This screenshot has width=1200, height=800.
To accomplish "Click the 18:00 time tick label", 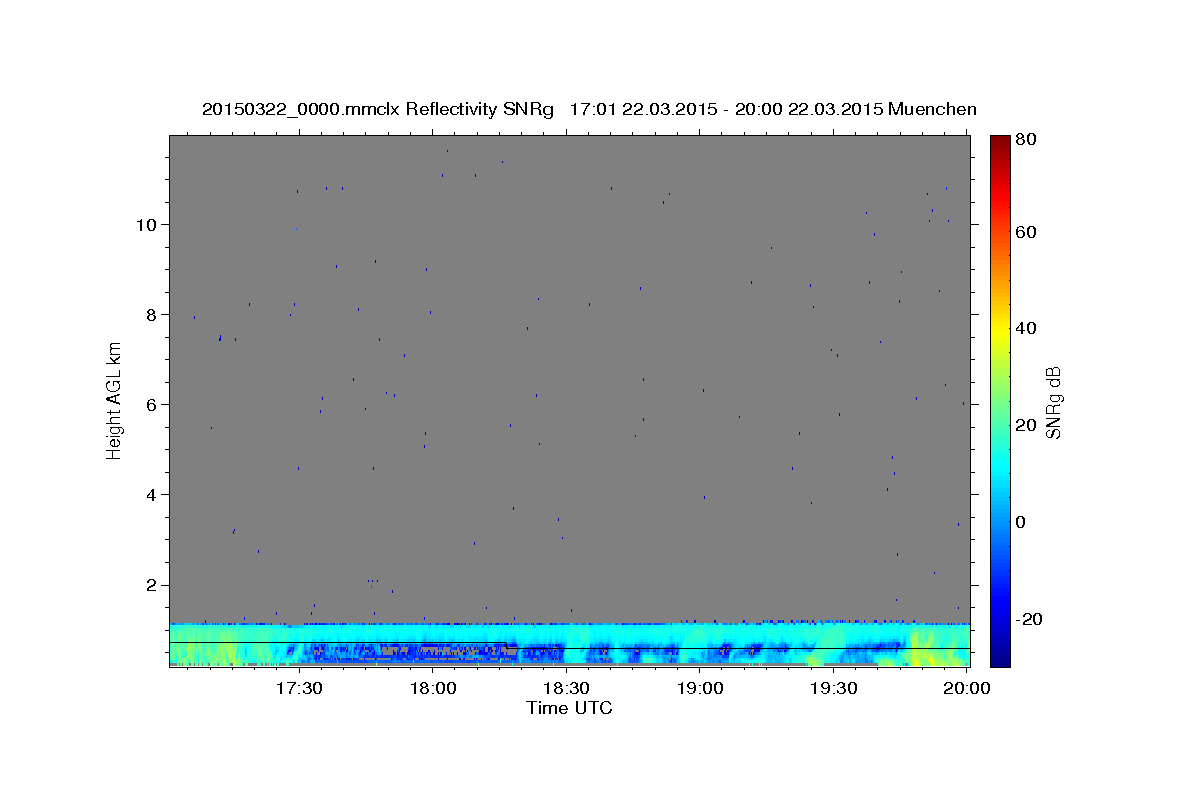I will click(x=432, y=689).
